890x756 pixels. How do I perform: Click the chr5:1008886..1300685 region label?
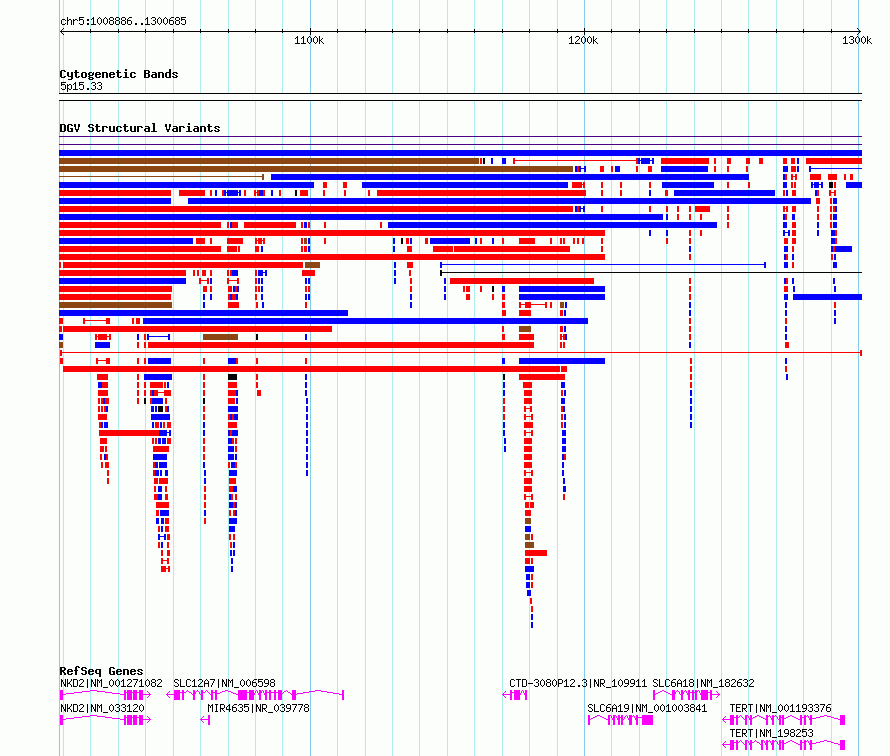coord(123,21)
